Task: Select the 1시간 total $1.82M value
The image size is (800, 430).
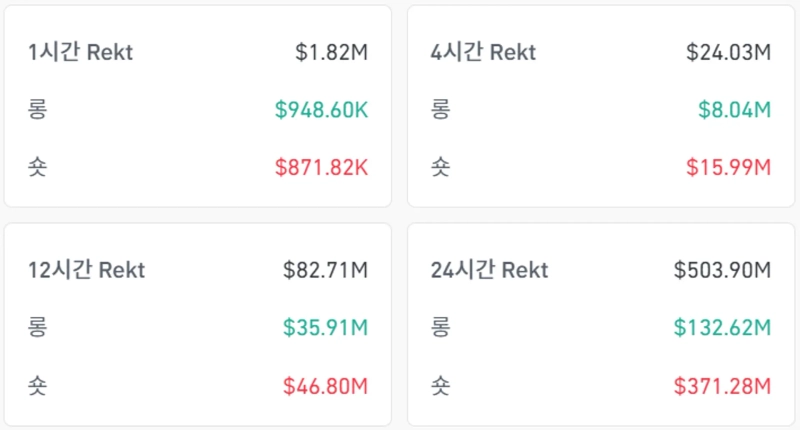Action: click(332, 53)
